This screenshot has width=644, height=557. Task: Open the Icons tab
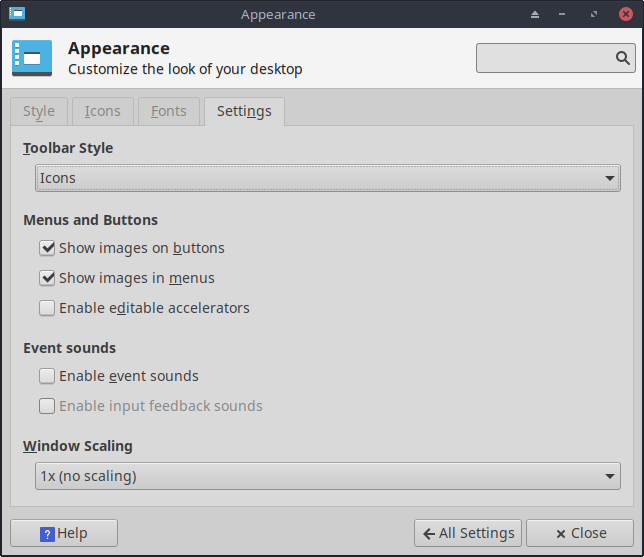pos(103,111)
